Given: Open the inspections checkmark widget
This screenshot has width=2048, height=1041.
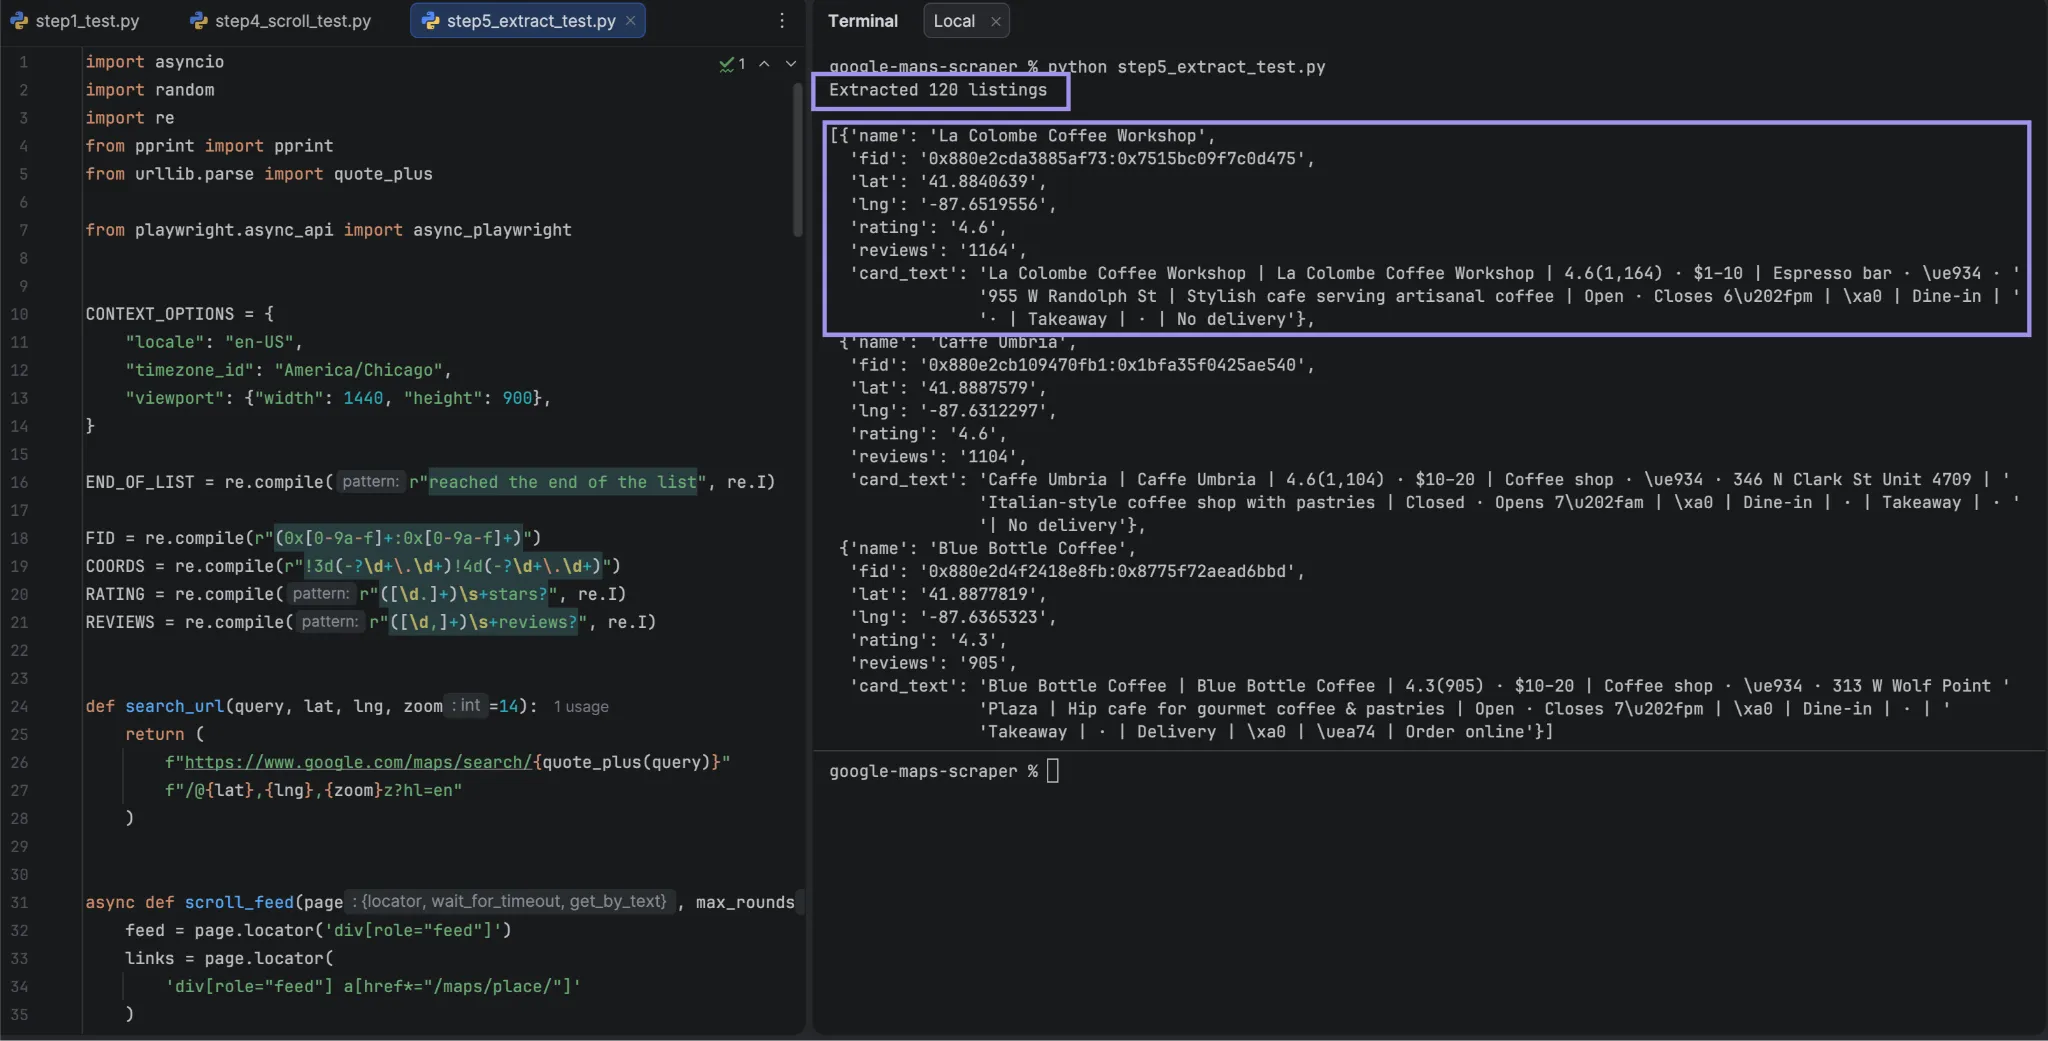Looking at the screenshot, I should click(x=732, y=64).
